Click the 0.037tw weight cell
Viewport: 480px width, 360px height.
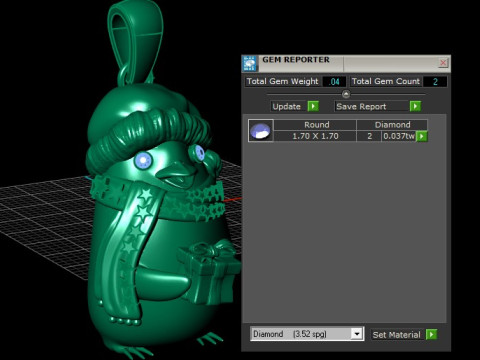coord(399,136)
